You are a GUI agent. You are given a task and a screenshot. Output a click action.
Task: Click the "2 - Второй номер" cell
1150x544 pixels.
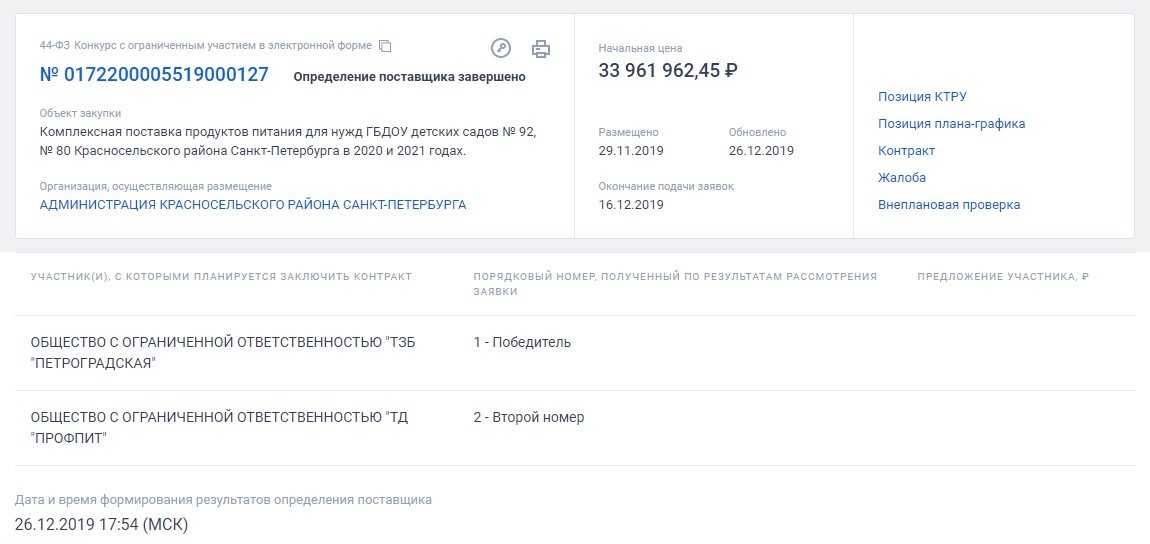coord(528,418)
